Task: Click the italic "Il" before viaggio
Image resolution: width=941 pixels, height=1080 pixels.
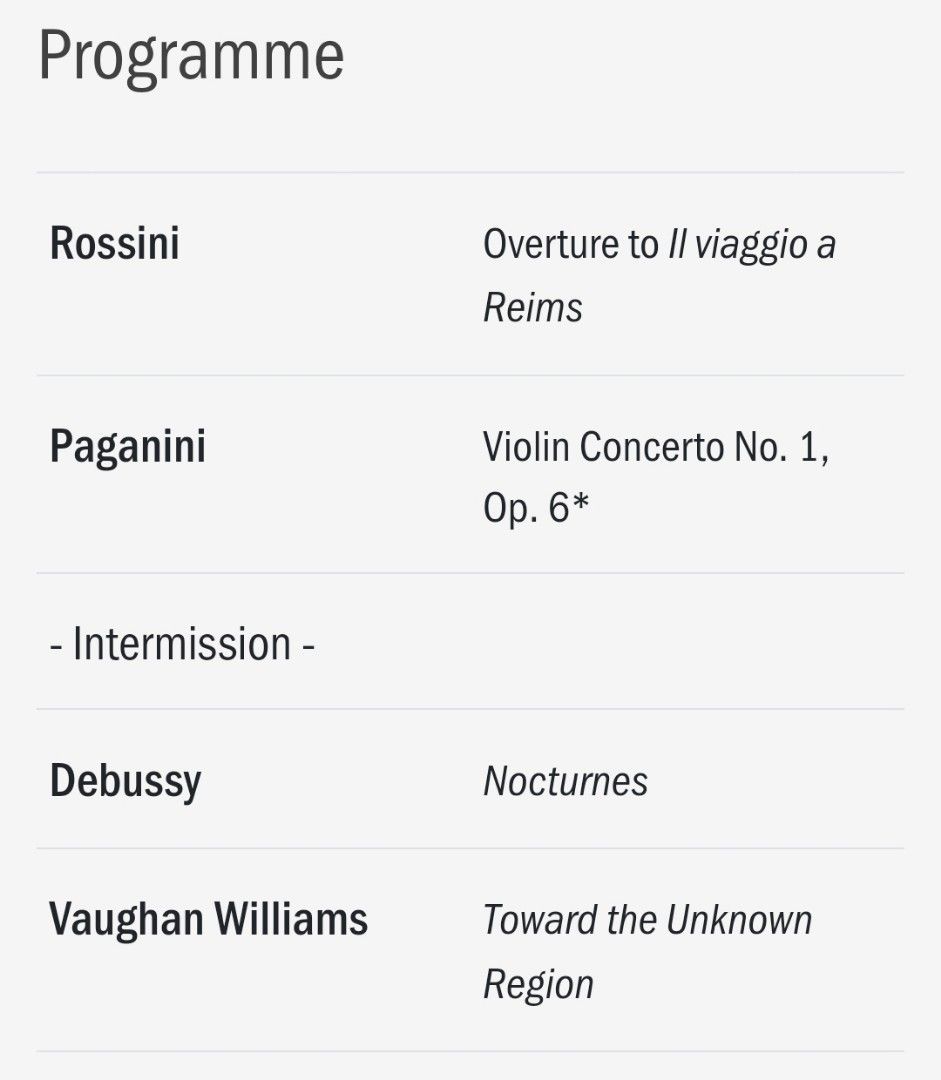Action: tap(675, 244)
